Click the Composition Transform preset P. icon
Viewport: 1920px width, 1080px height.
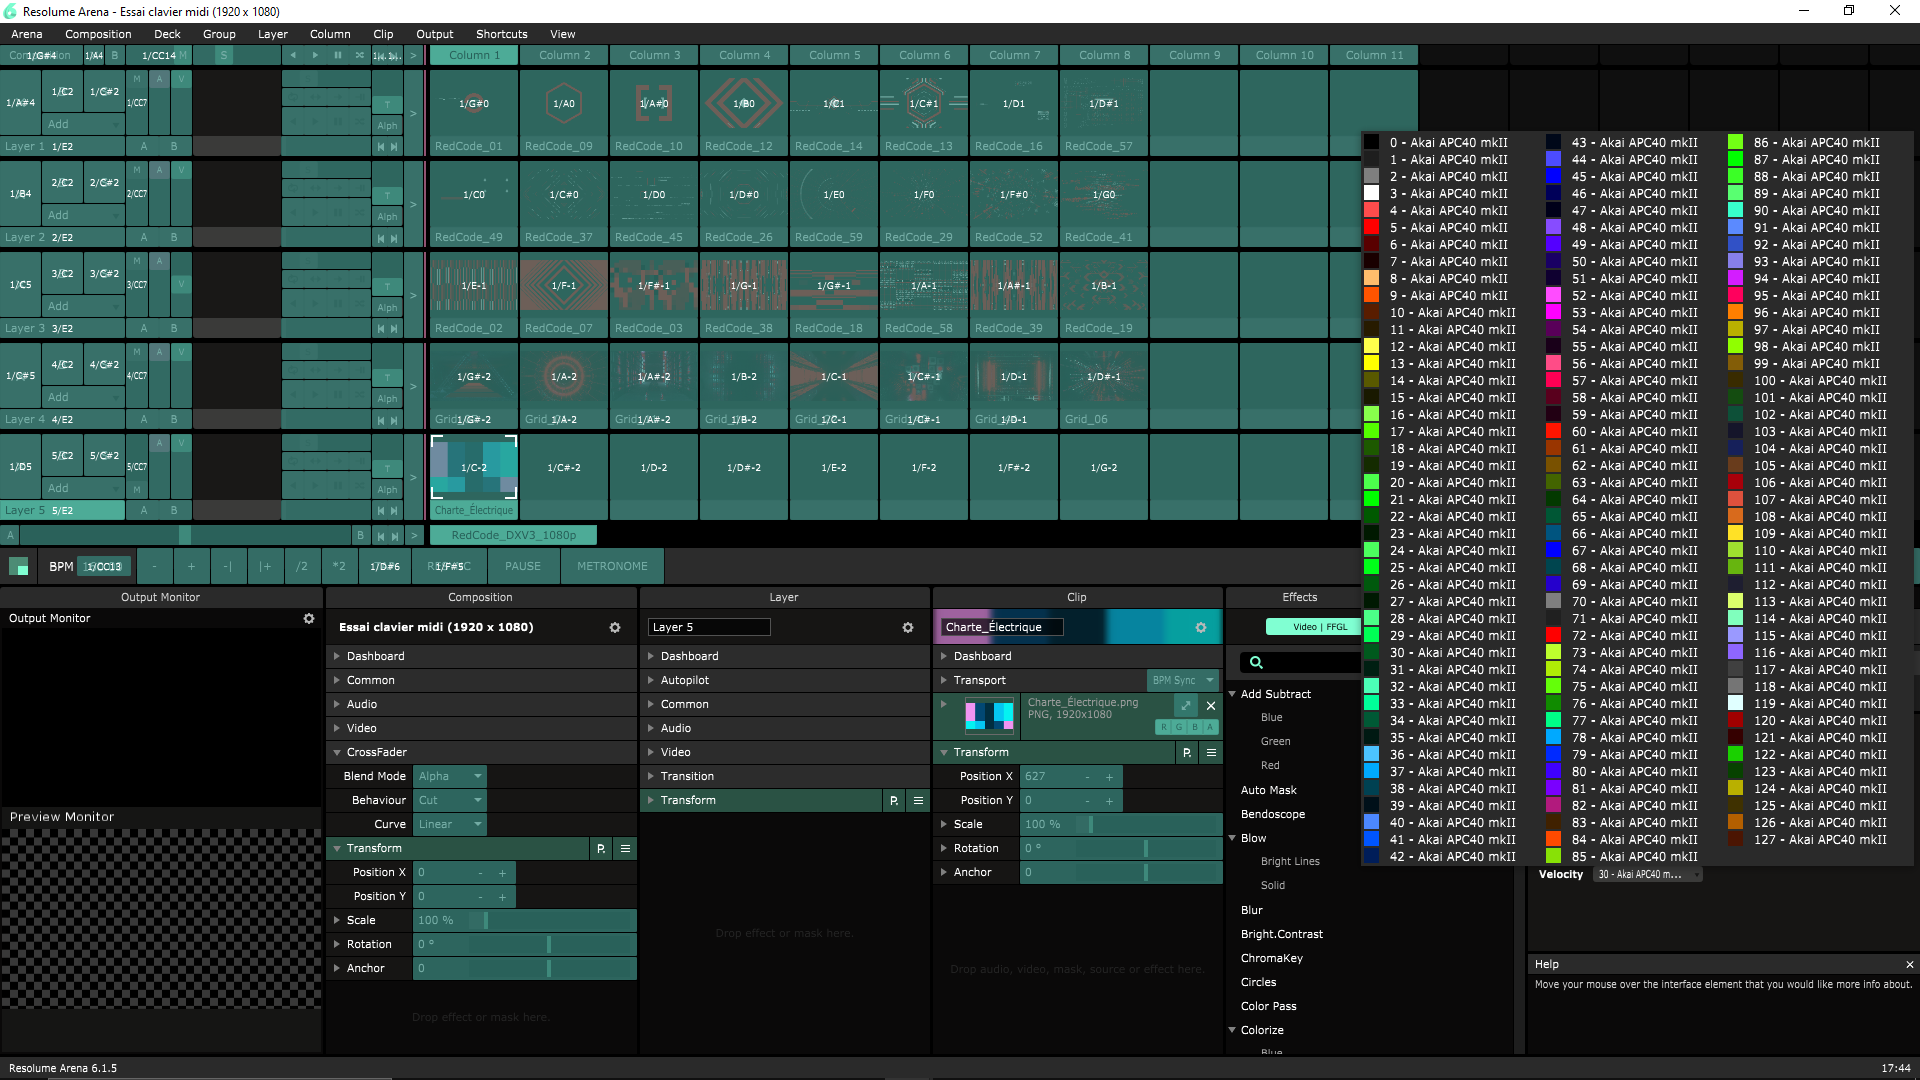point(601,849)
